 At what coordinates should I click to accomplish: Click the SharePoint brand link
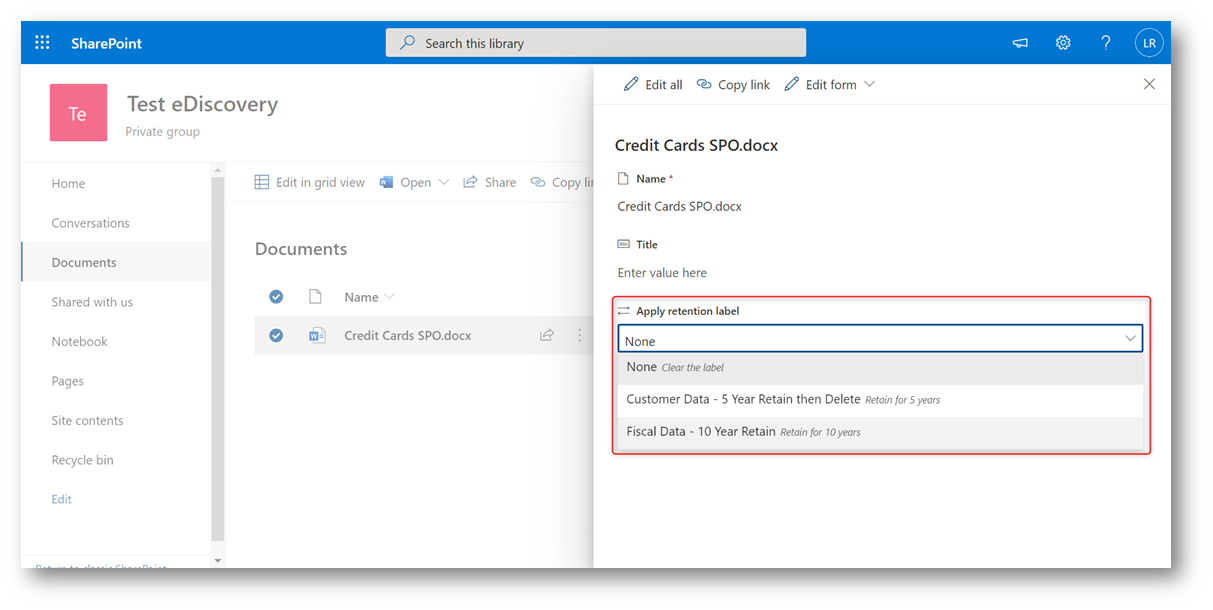[x=106, y=43]
